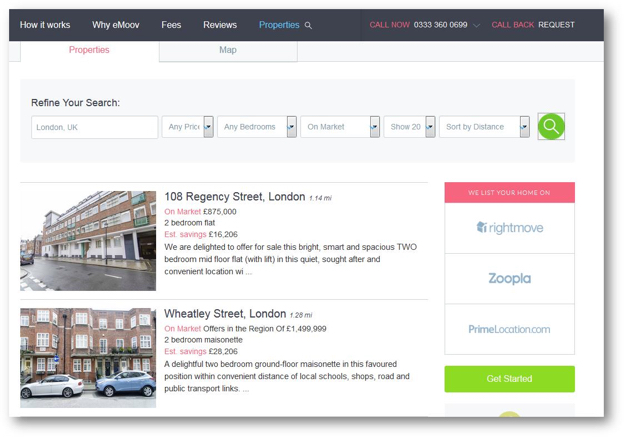Open Wheatley Street property photo

click(88, 357)
